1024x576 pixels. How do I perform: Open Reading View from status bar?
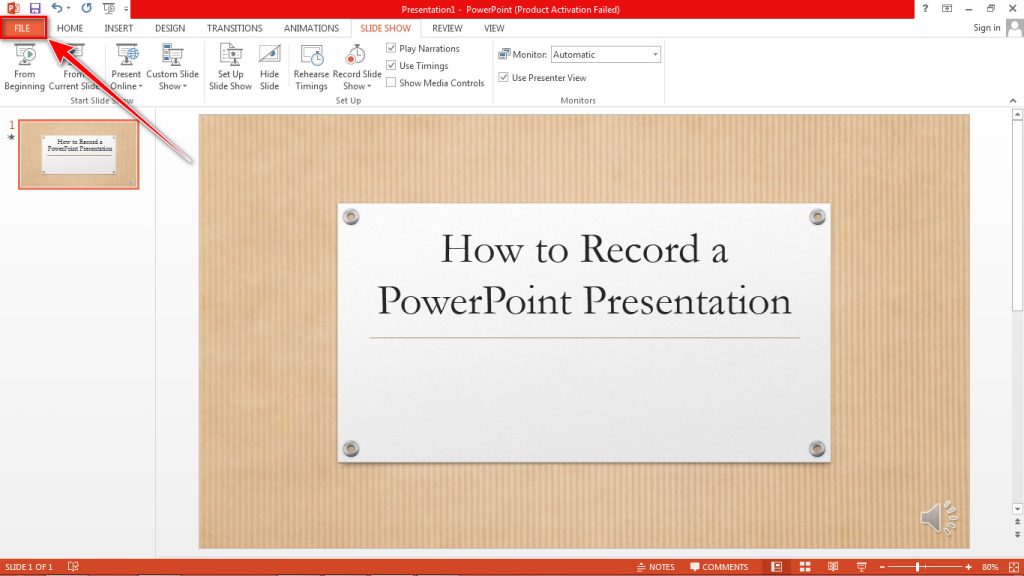pos(833,566)
